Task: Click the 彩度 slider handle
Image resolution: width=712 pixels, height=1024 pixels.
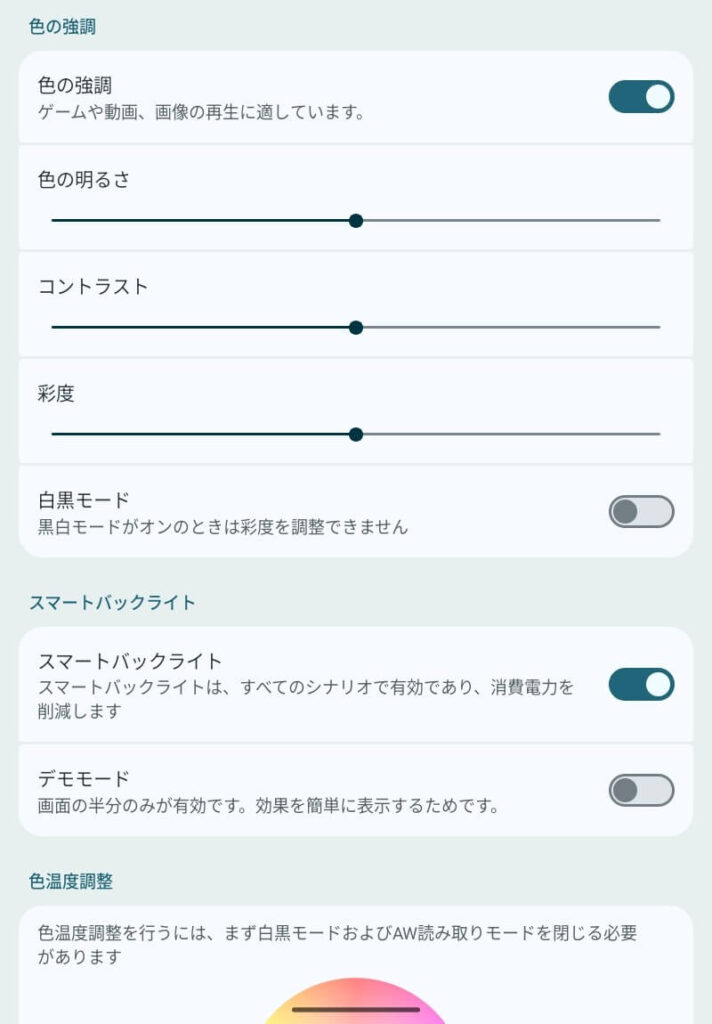Action: pyautogui.click(x=356, y=434)
